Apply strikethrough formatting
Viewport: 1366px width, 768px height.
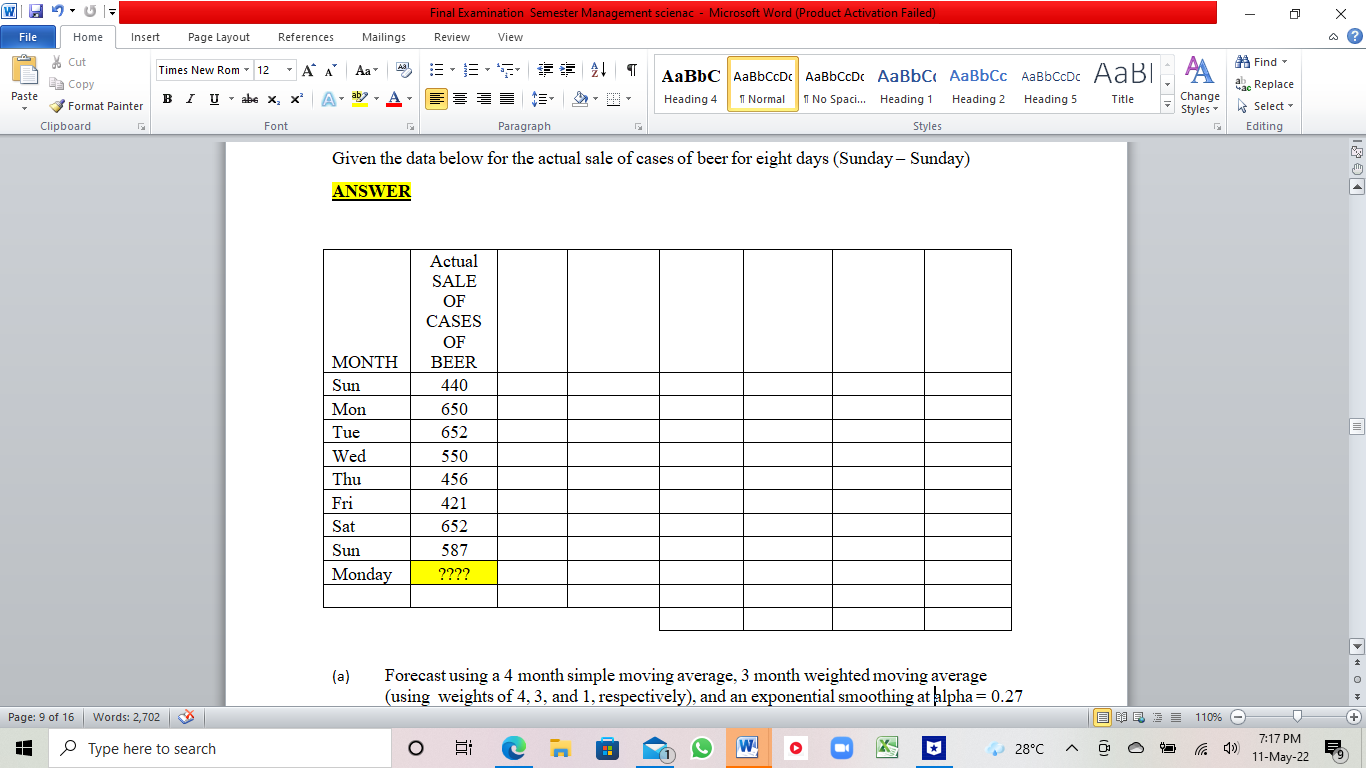click(x=249, y=99)
